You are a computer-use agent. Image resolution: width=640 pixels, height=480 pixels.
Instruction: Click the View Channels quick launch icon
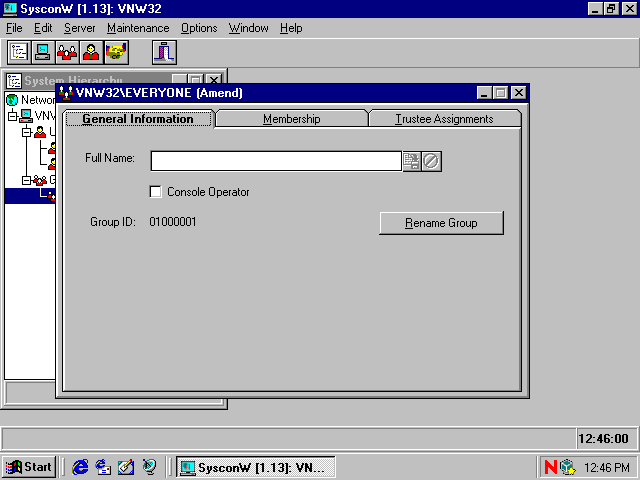coord(149,467)
